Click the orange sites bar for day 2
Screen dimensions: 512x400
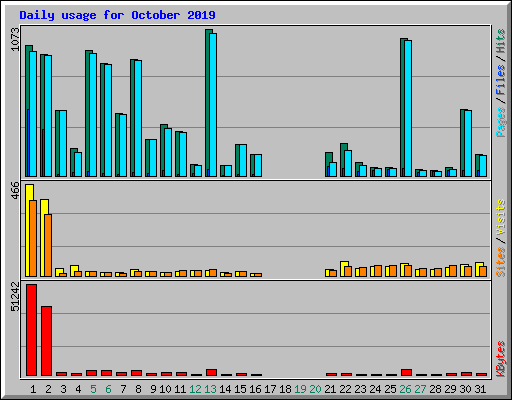pyautogui.click(x=48, y=245)
